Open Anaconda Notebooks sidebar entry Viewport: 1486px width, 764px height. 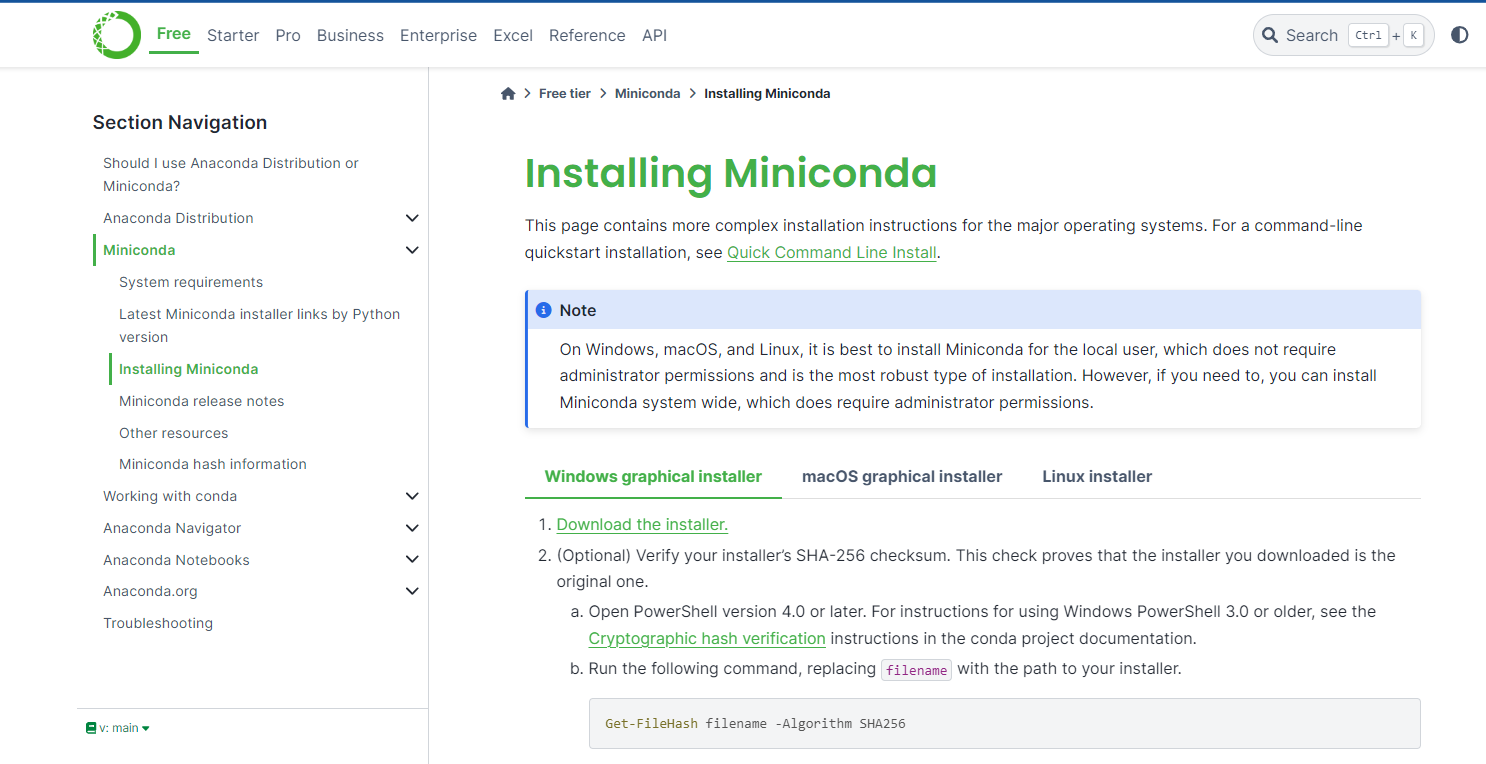(176, 560)
